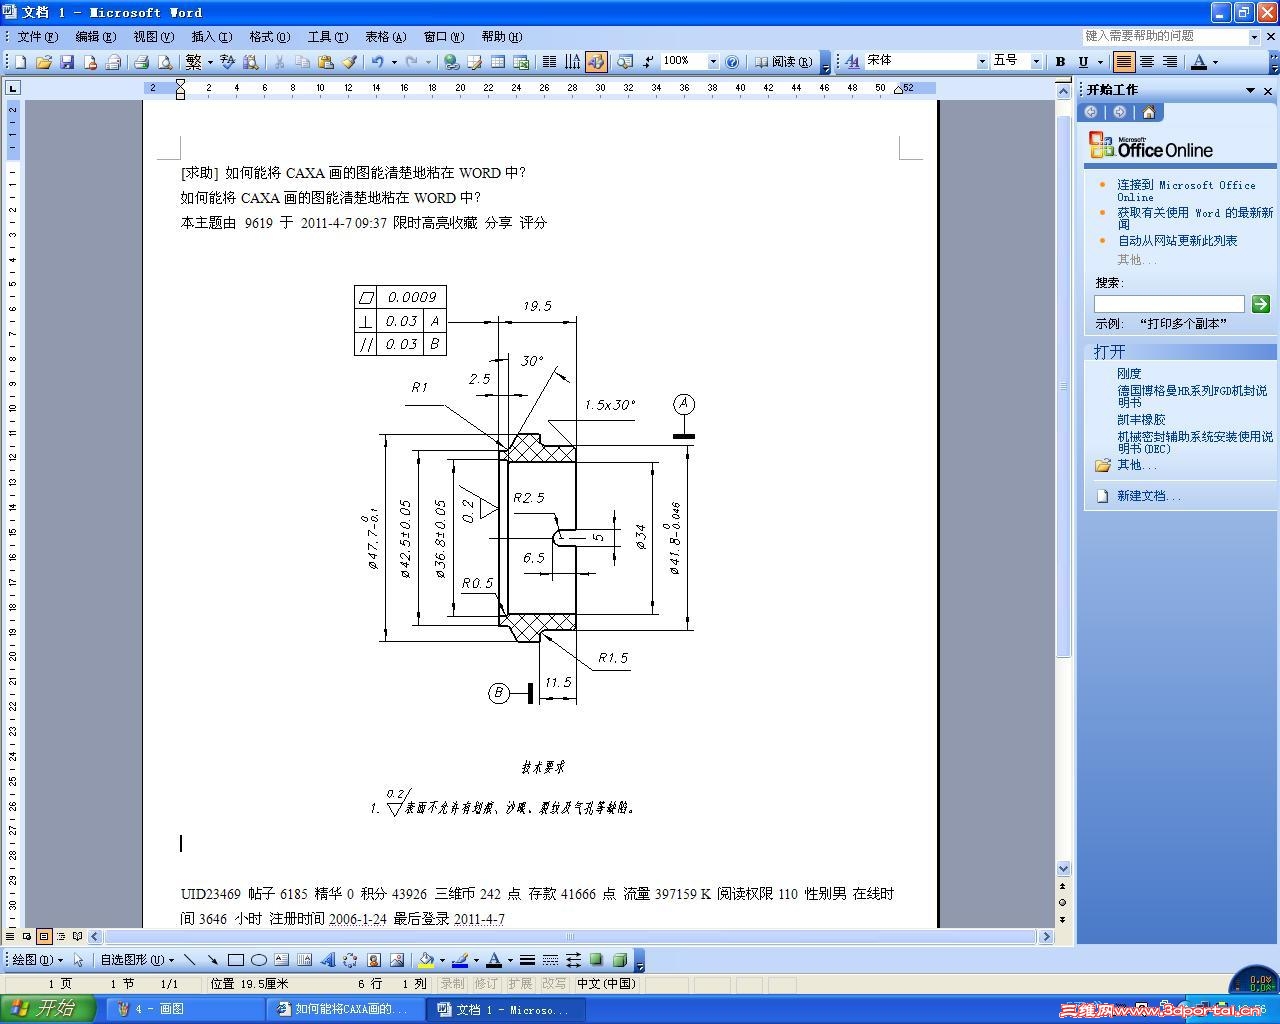Image resolution: width=1280 pixels, height=1024 pixels.
Task: Click the vertical scrollbar down arrow
Action: coord(1063,869)
